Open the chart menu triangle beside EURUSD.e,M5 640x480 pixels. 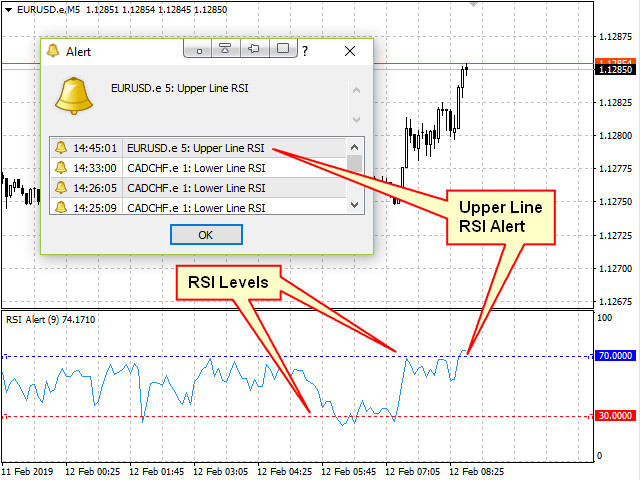(x=9, y=10)
